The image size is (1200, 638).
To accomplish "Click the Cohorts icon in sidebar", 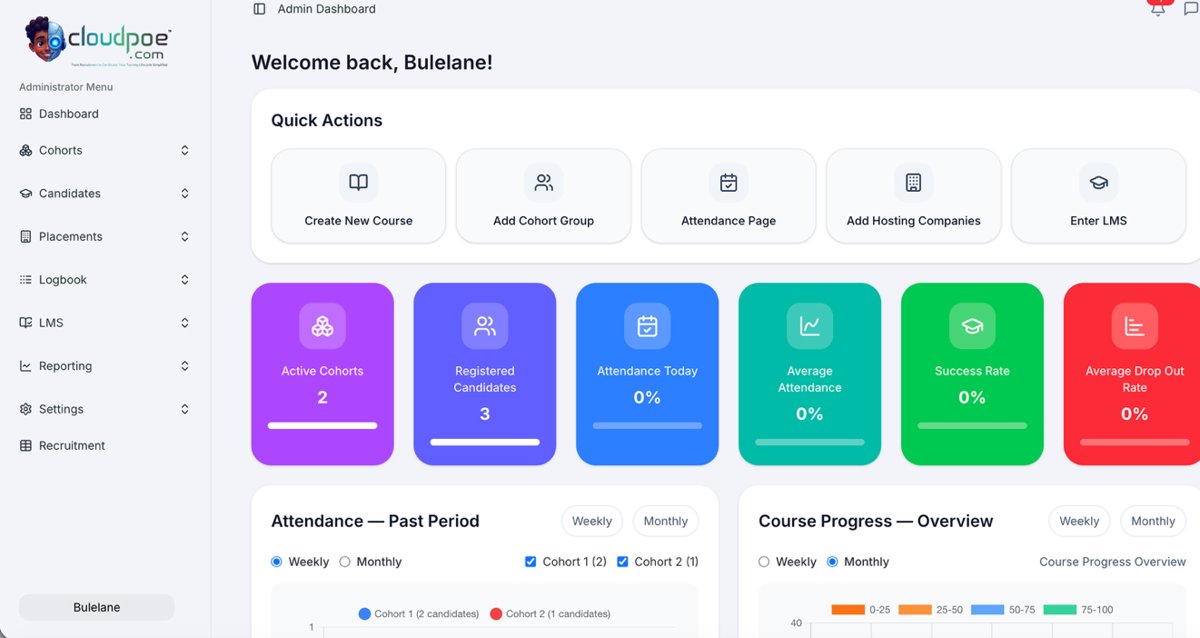I will tap(26, 150).
